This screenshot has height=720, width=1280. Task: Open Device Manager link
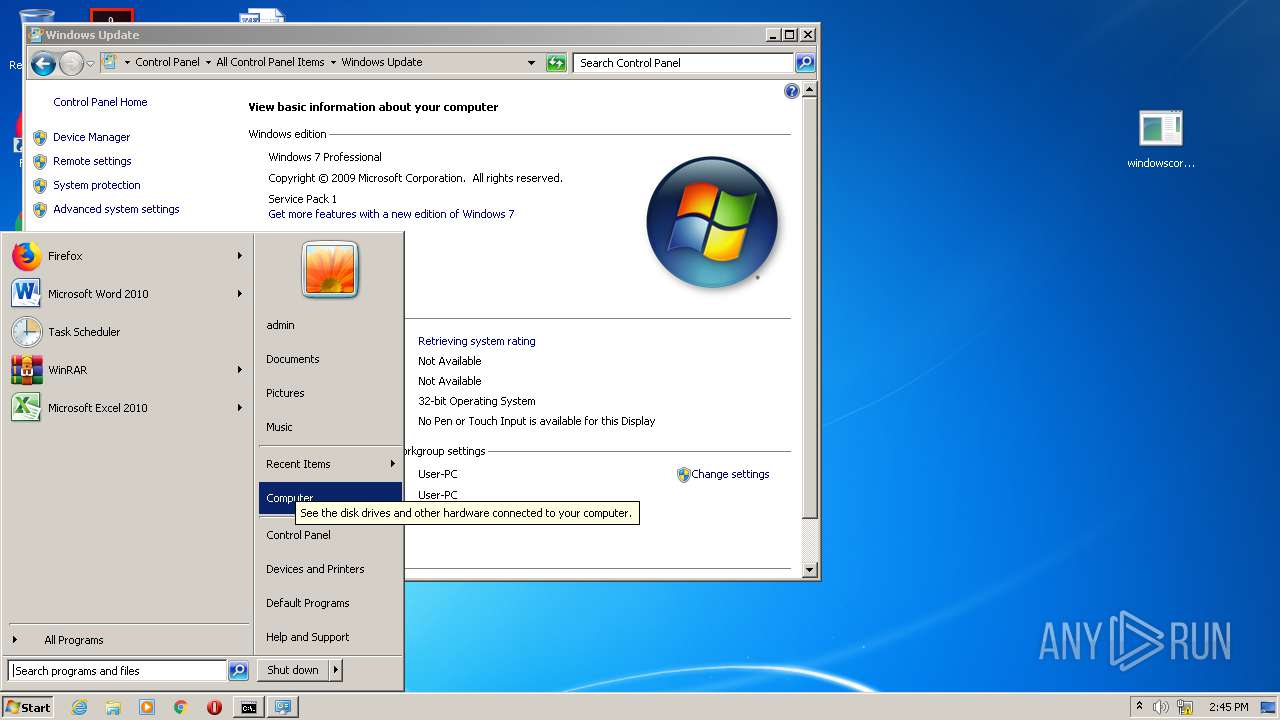pyautogui.click(x=92, y=137)
